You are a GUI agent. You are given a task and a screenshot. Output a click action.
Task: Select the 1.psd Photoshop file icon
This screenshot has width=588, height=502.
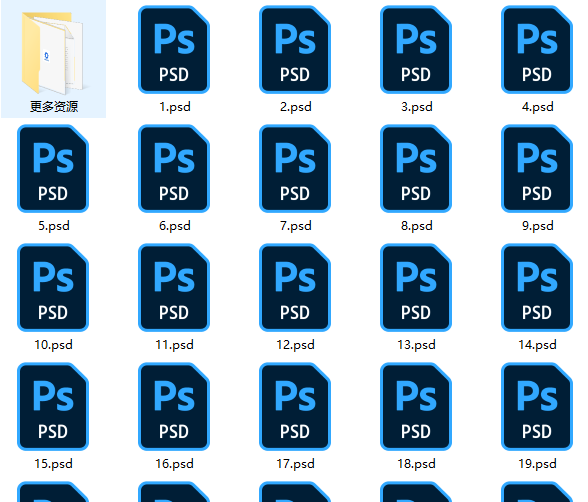(174, 49)
